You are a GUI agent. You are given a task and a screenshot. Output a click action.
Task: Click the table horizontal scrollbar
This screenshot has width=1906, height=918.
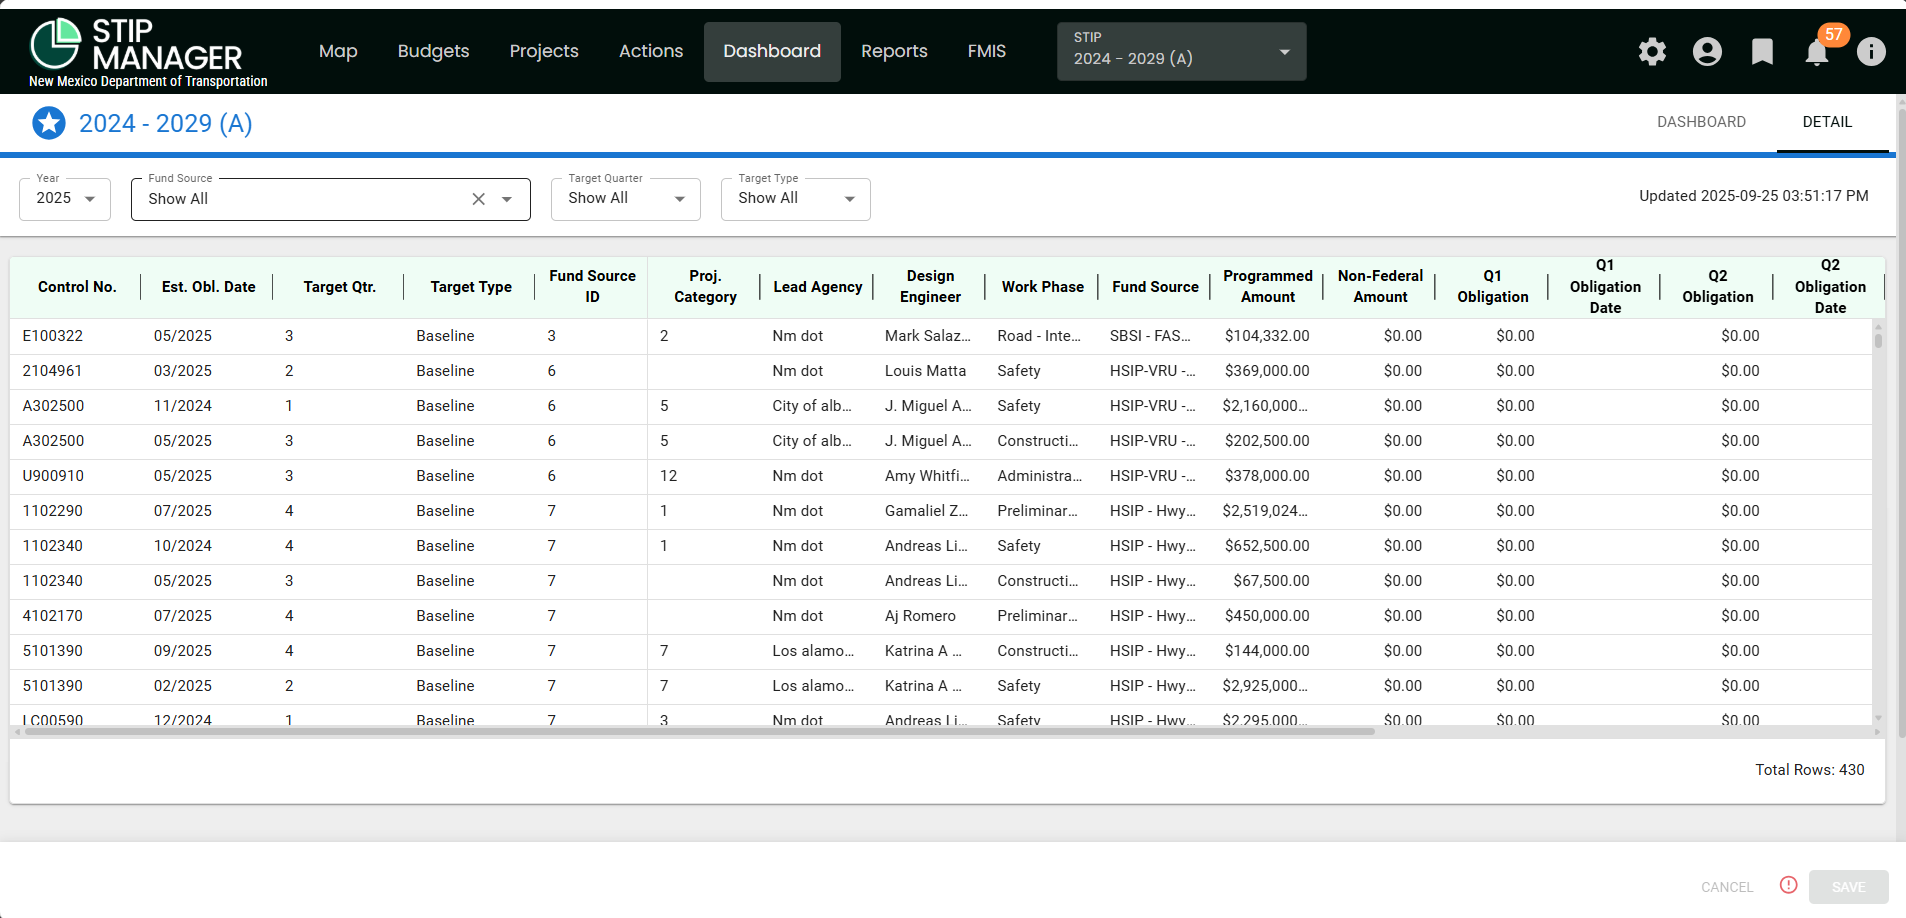tap(700, 732)
